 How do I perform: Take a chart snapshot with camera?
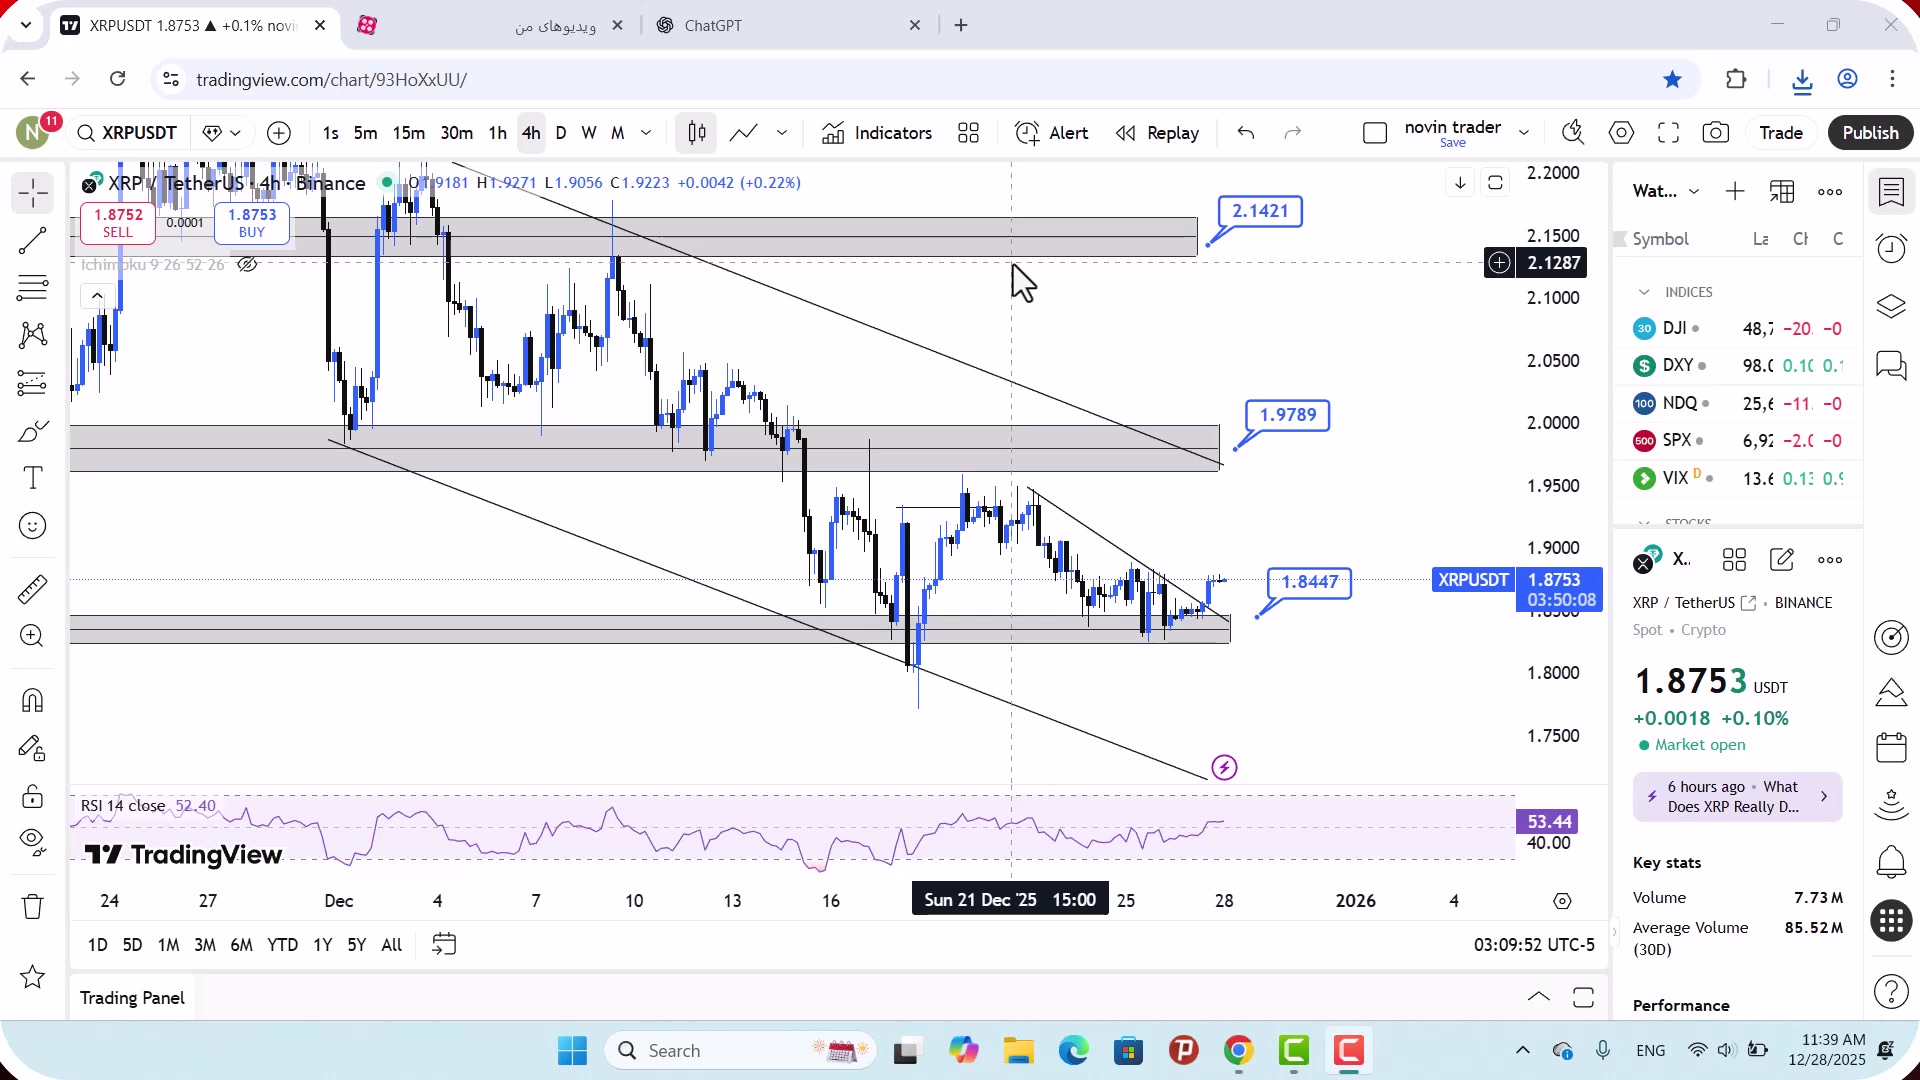pos(1716,133)
